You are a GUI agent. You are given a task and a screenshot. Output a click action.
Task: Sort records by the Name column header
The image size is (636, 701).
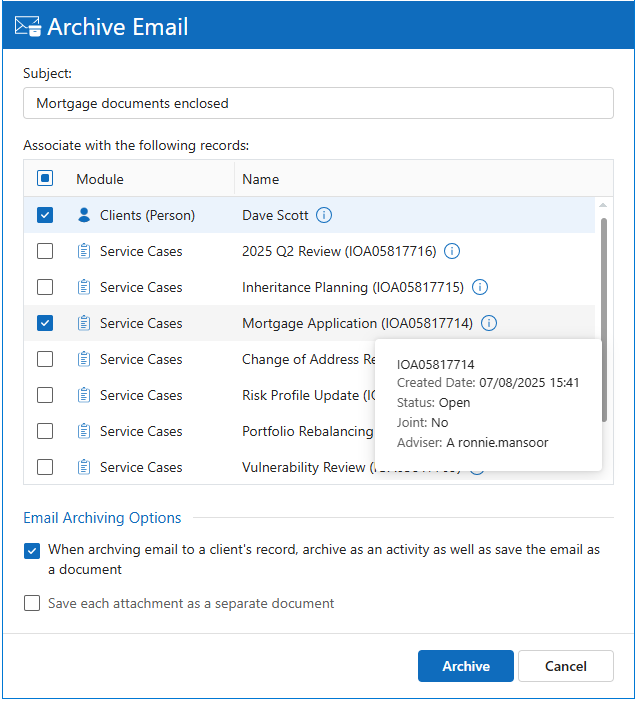pos(260,179)
